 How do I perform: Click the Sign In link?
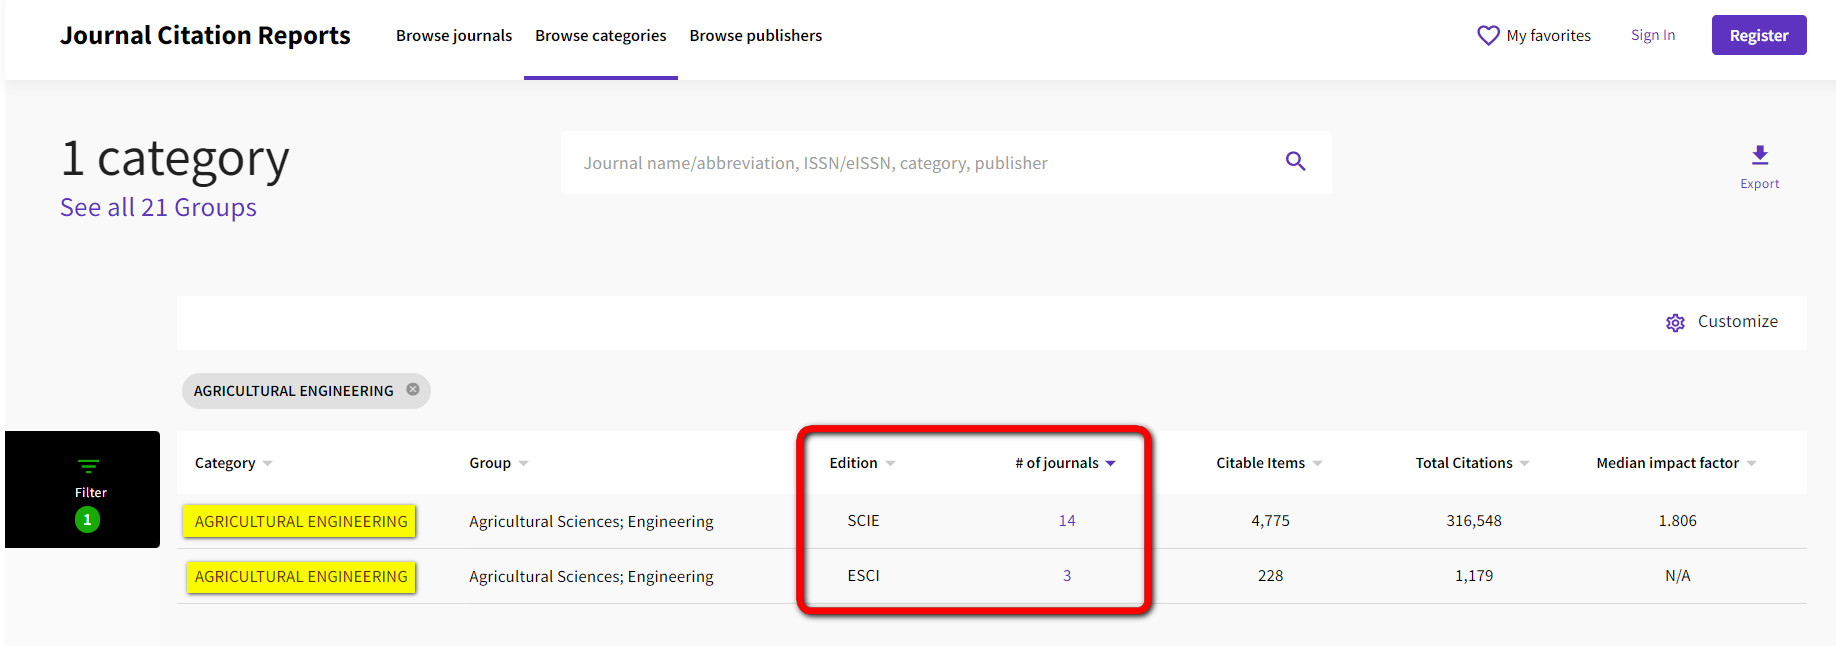1653,35
